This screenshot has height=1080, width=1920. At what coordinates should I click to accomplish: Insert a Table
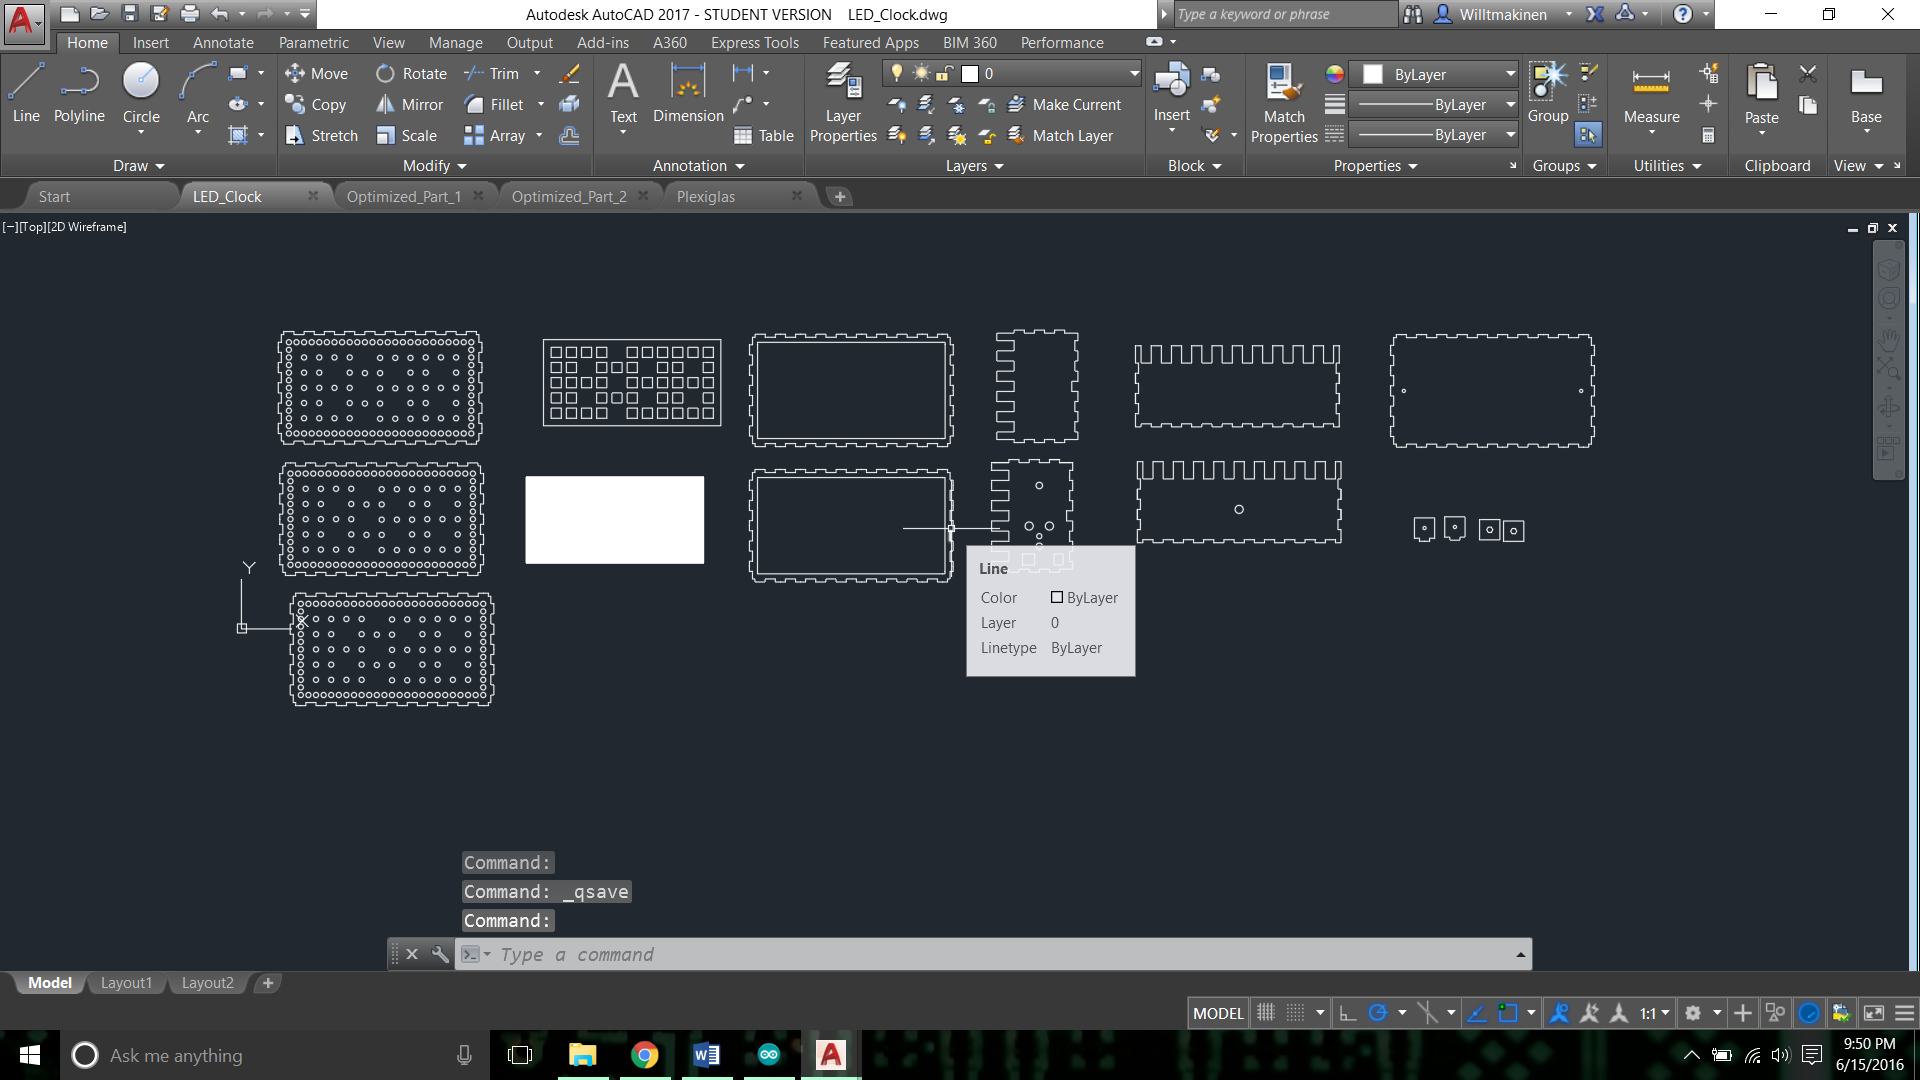[764, 135]
